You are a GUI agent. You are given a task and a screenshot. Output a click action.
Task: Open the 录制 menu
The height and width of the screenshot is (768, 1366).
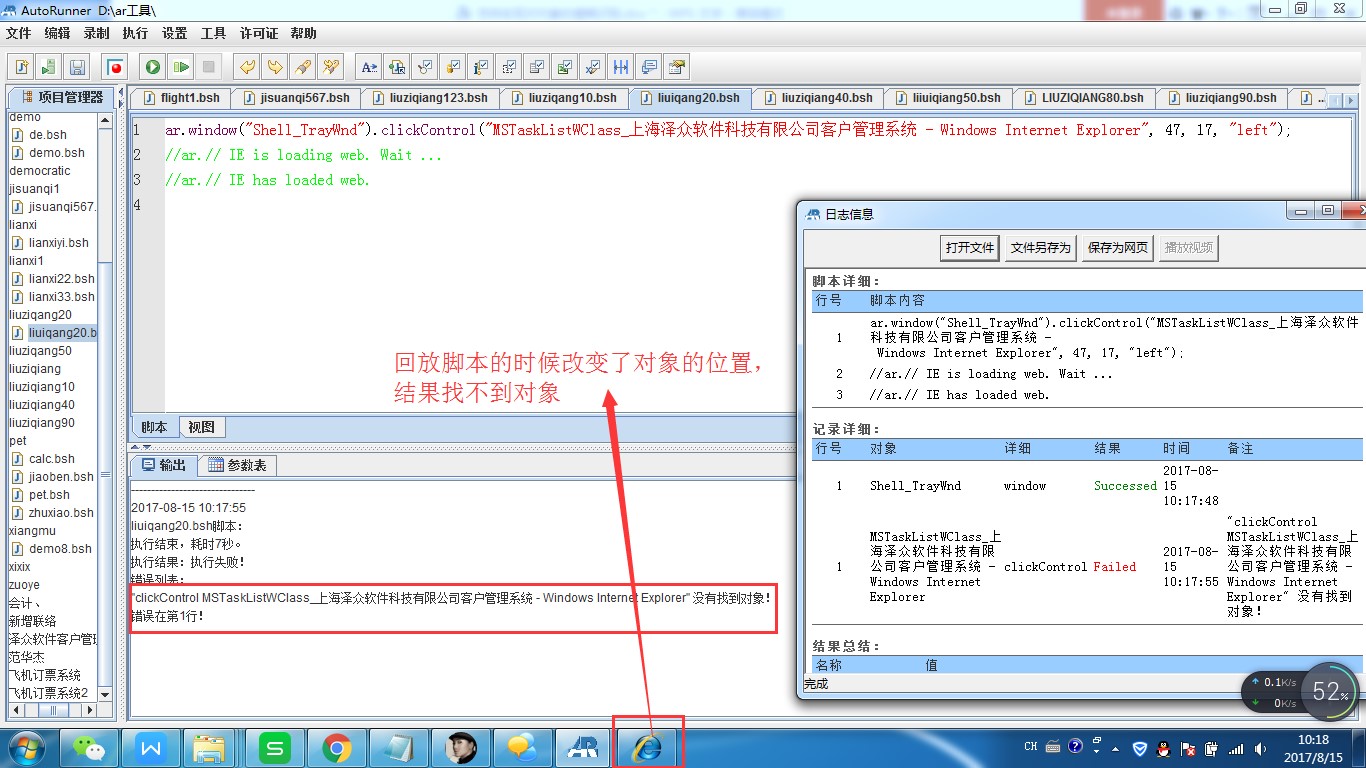pyautogui.click(x=96, y=33)
